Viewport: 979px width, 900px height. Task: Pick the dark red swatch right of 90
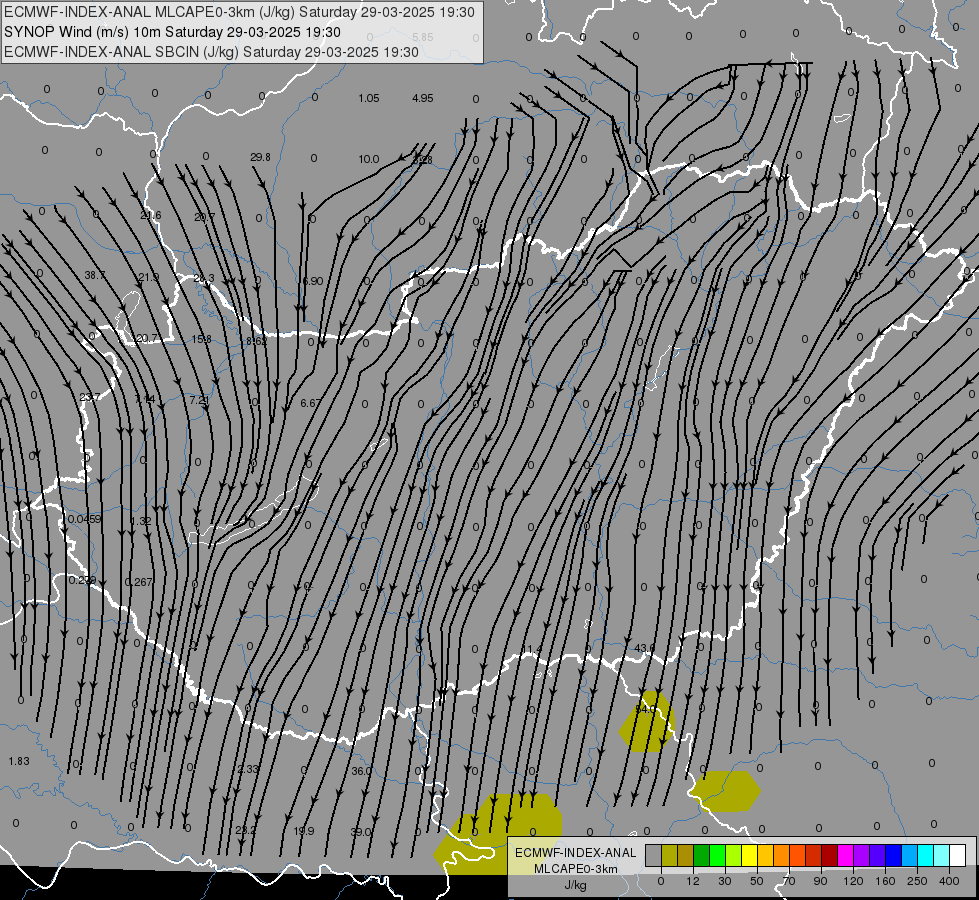pos(829,855)
